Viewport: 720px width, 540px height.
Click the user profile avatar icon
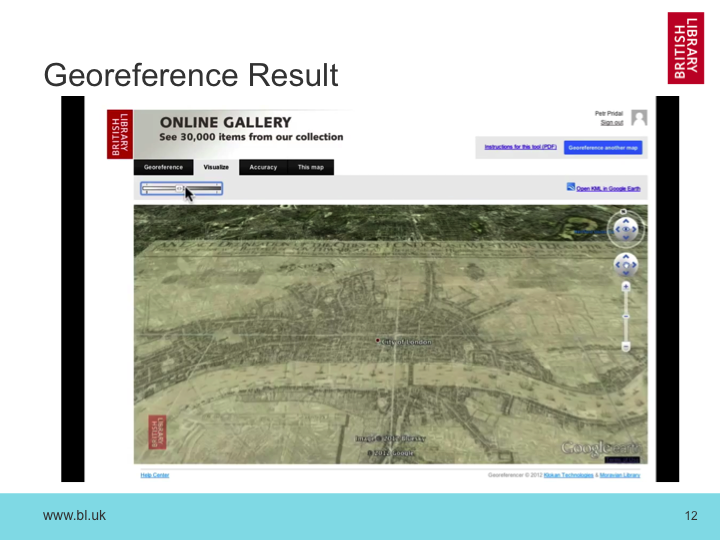pyautogui.click(x=639, y=118)
